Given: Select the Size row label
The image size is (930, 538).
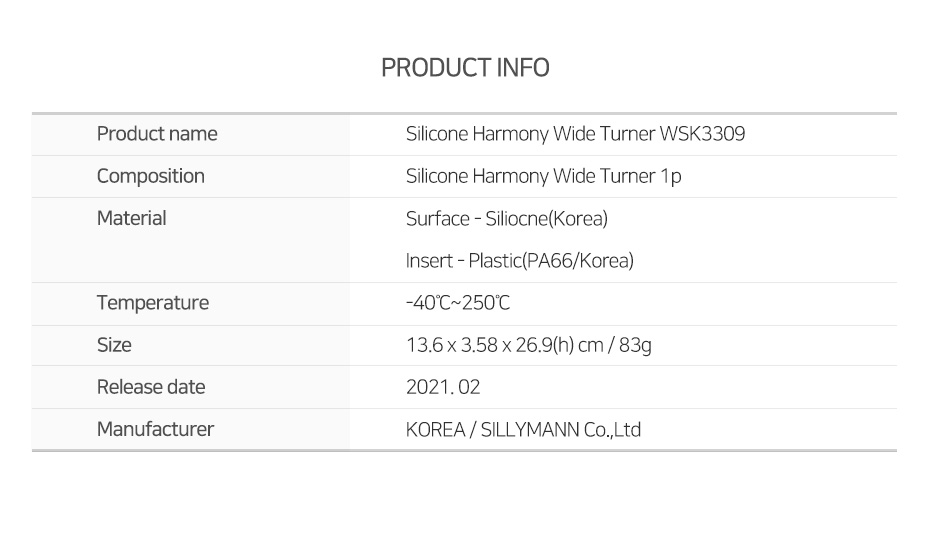Looking at the screenshot, I should pos(114,345).
